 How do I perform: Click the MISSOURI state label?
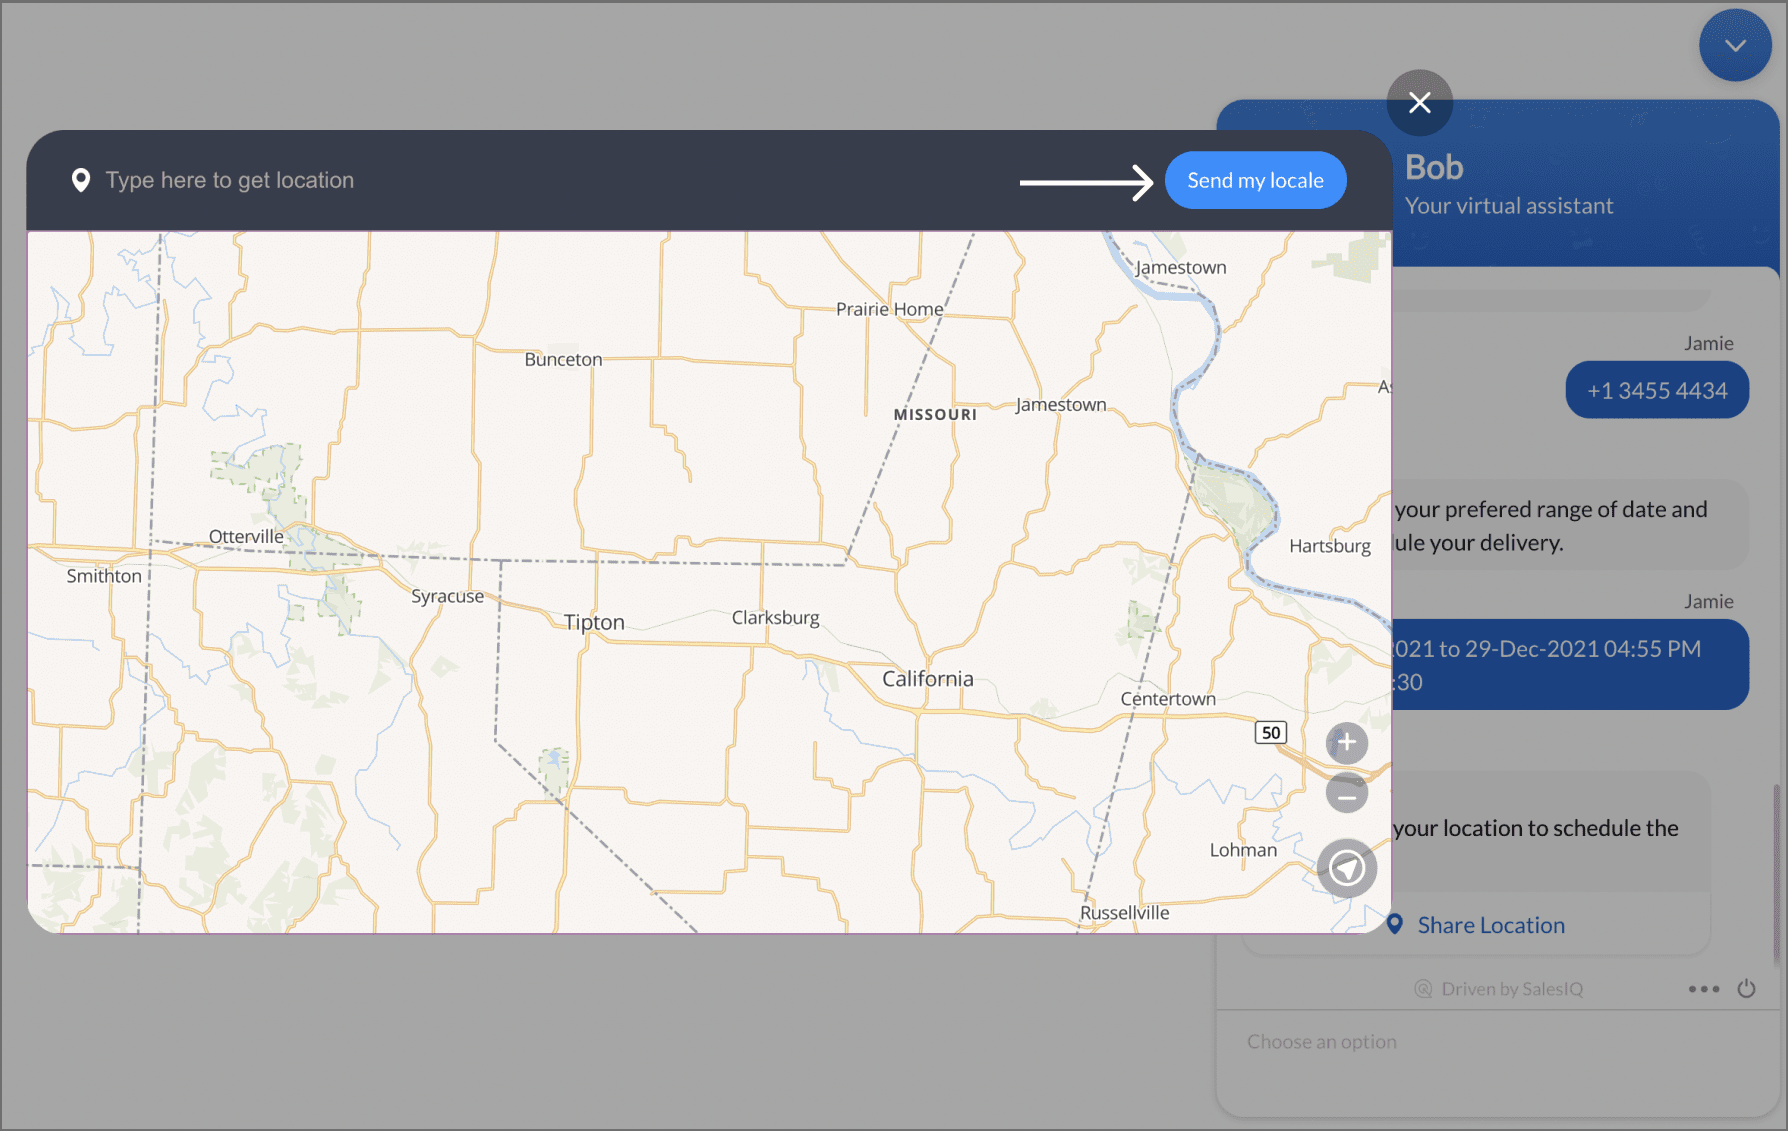(x=935, y=415)
